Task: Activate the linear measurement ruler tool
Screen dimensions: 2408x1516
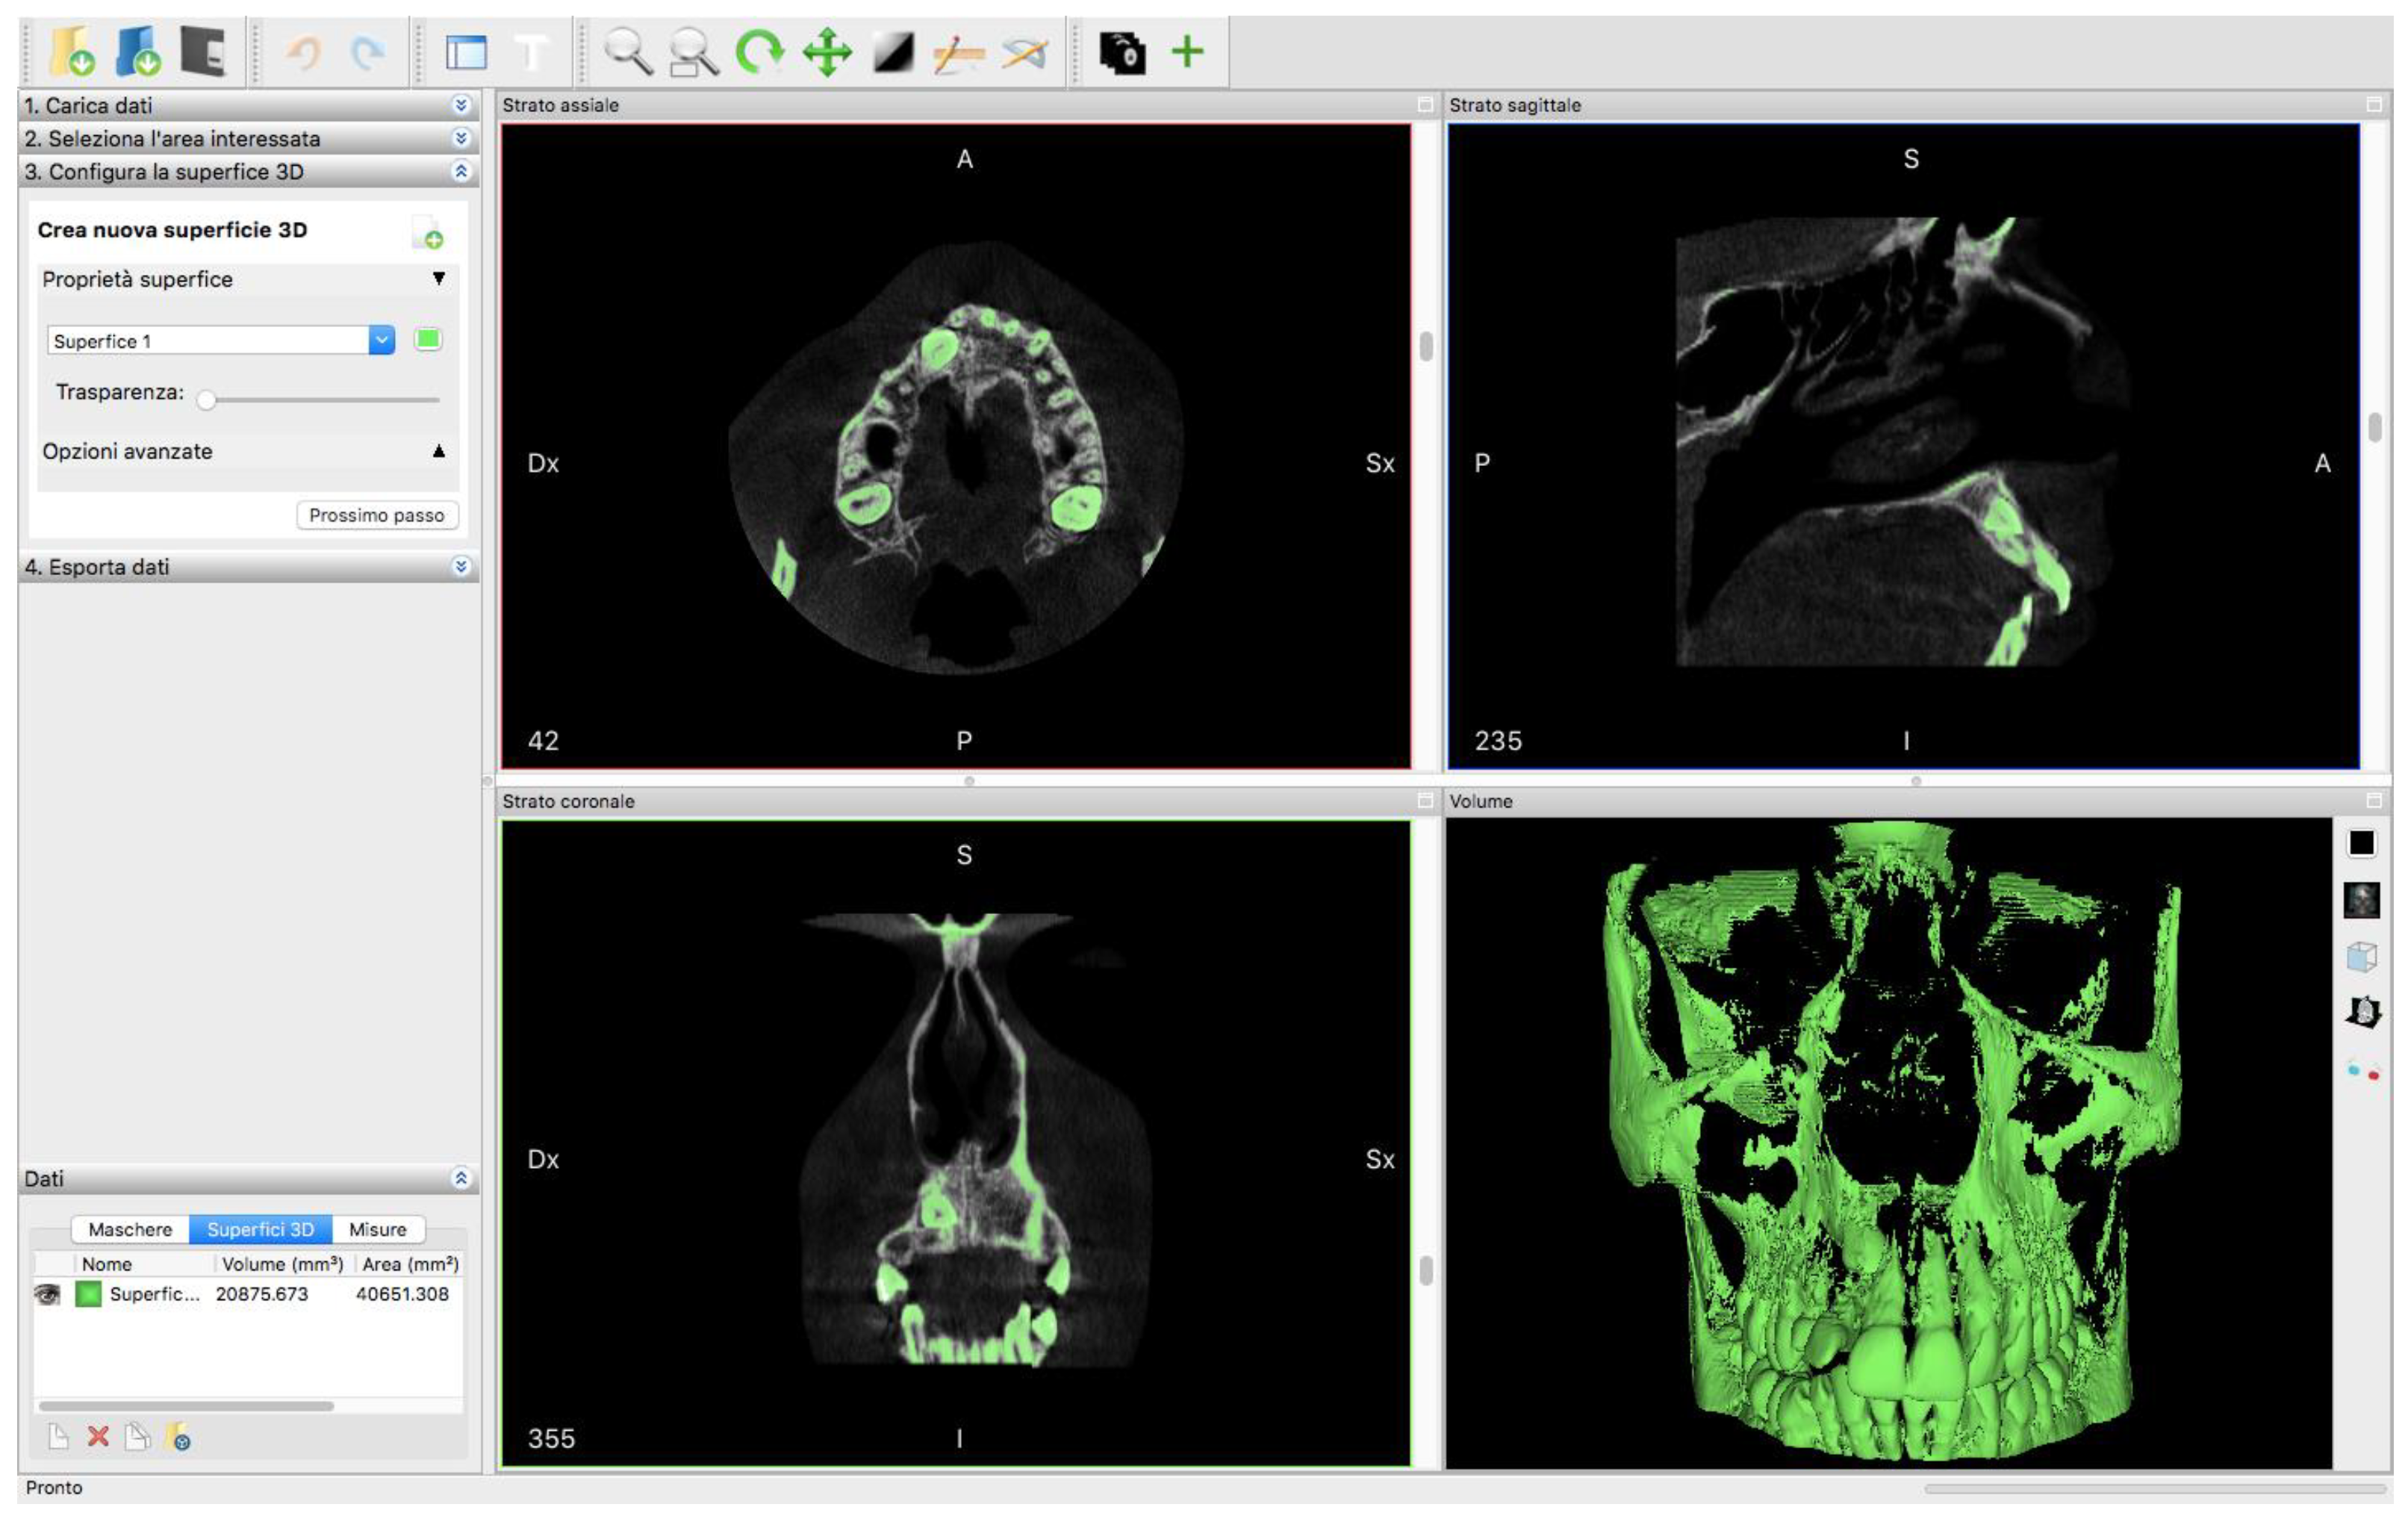Action: click(x=958, y=52)
